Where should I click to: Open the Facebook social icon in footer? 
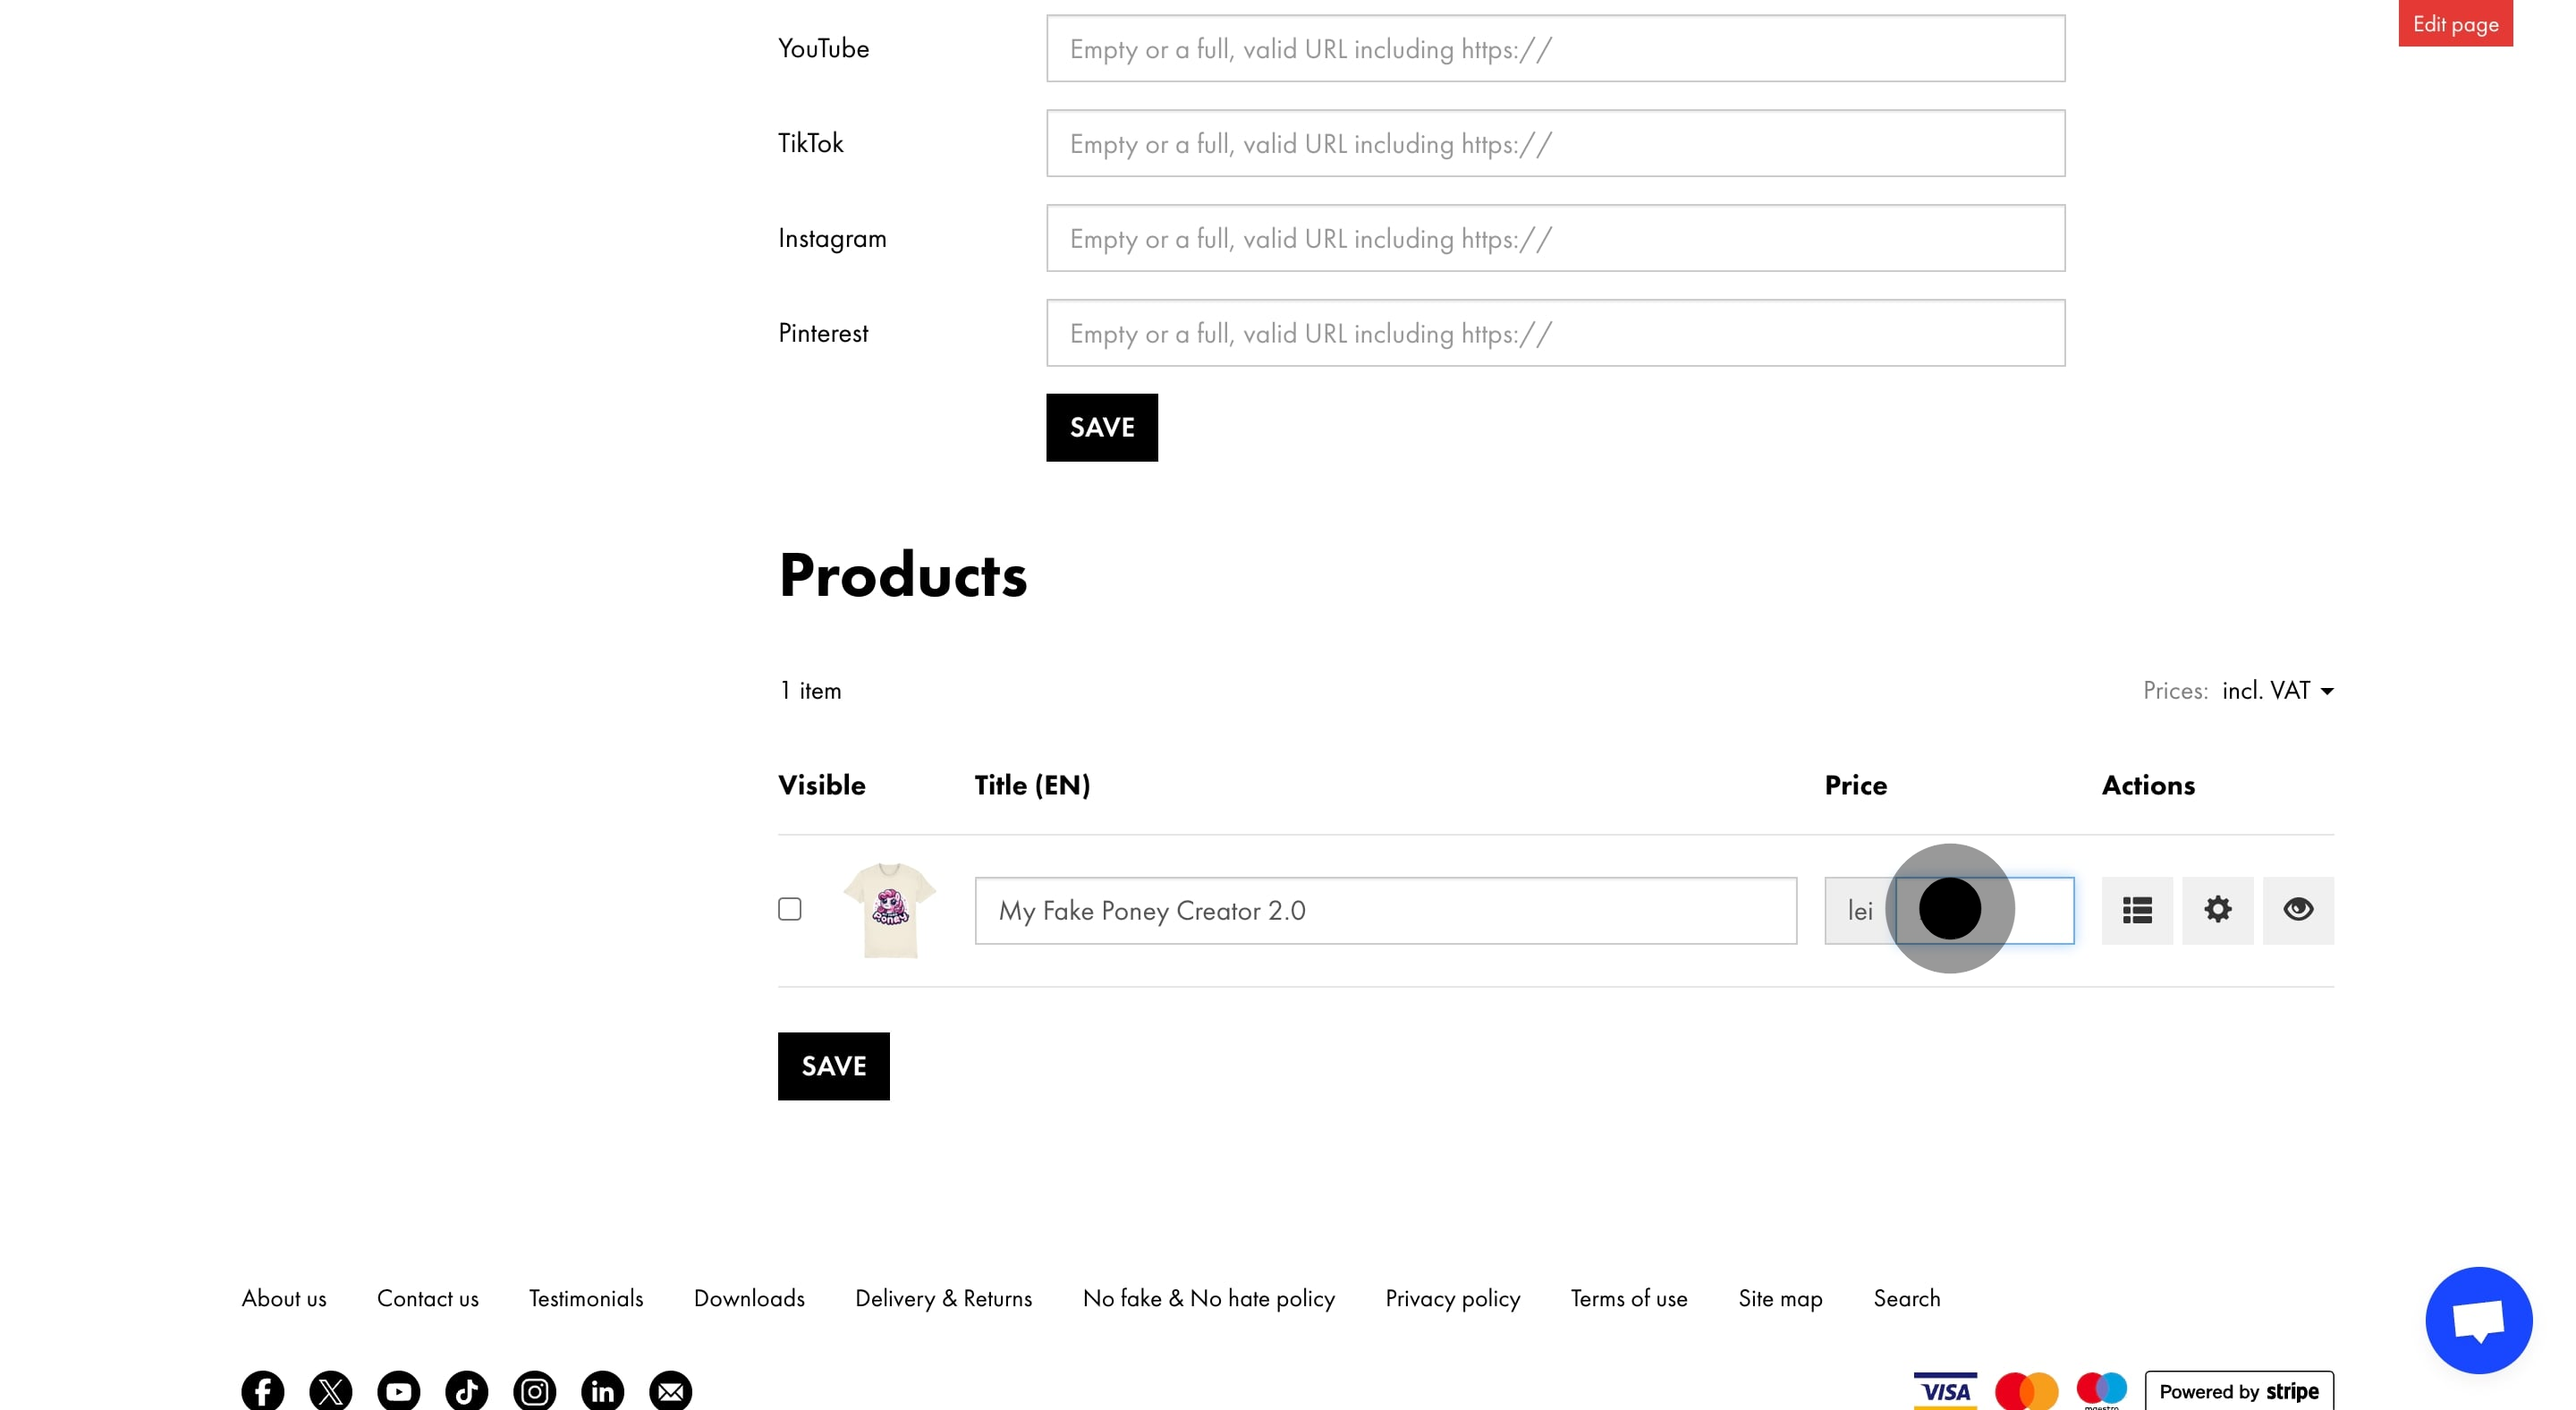[262, 1390]
